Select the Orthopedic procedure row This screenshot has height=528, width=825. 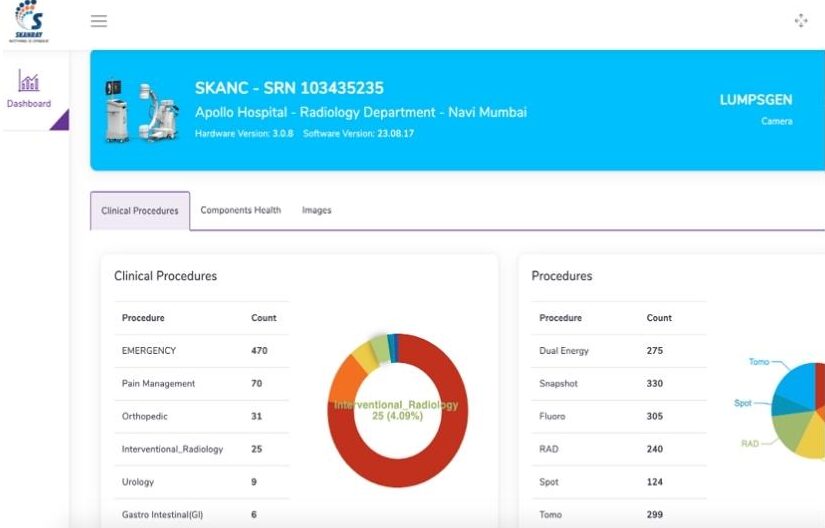click(202, 416)
